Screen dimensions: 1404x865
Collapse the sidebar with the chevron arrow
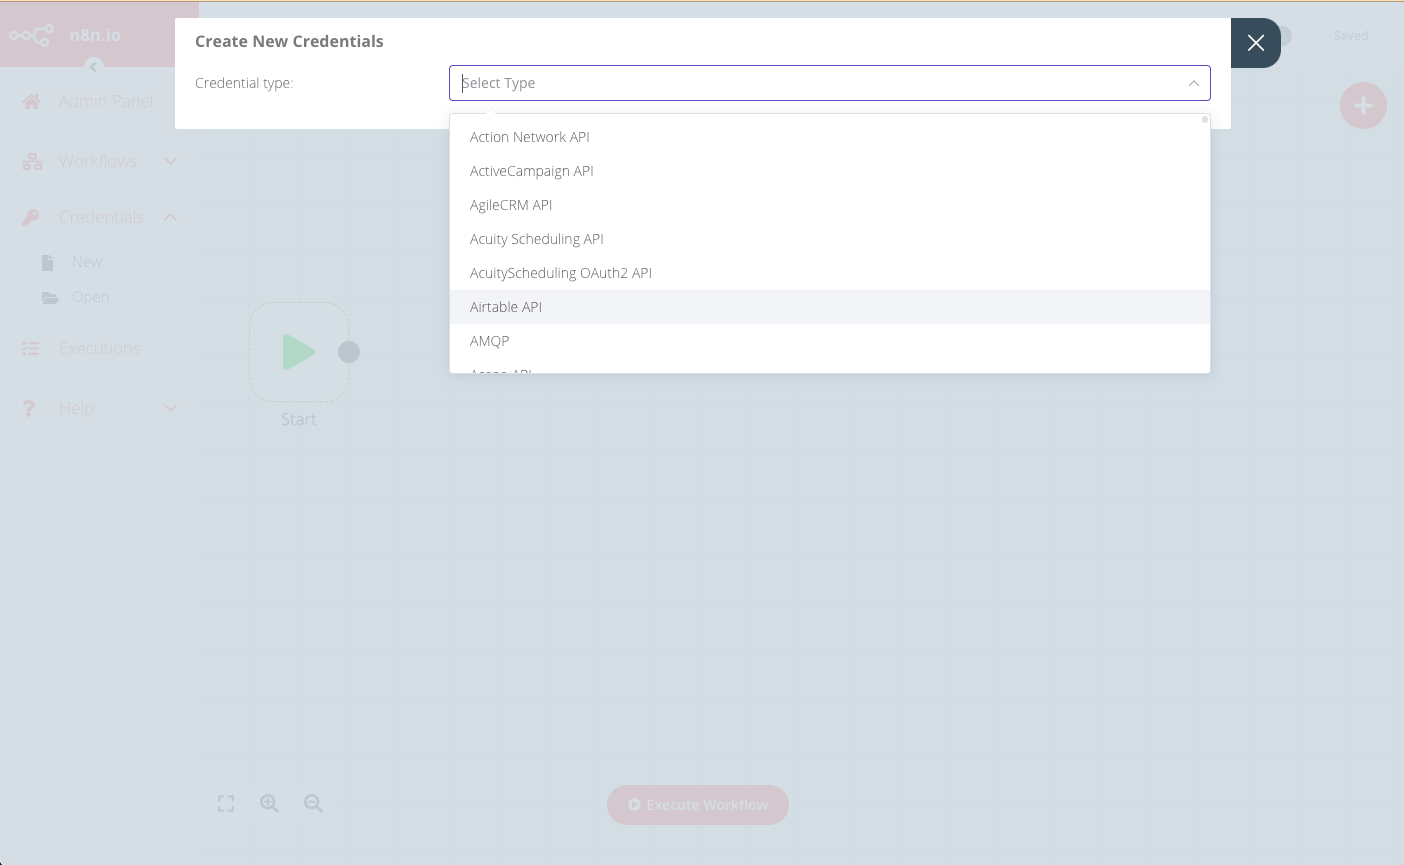tap(93, 66)
